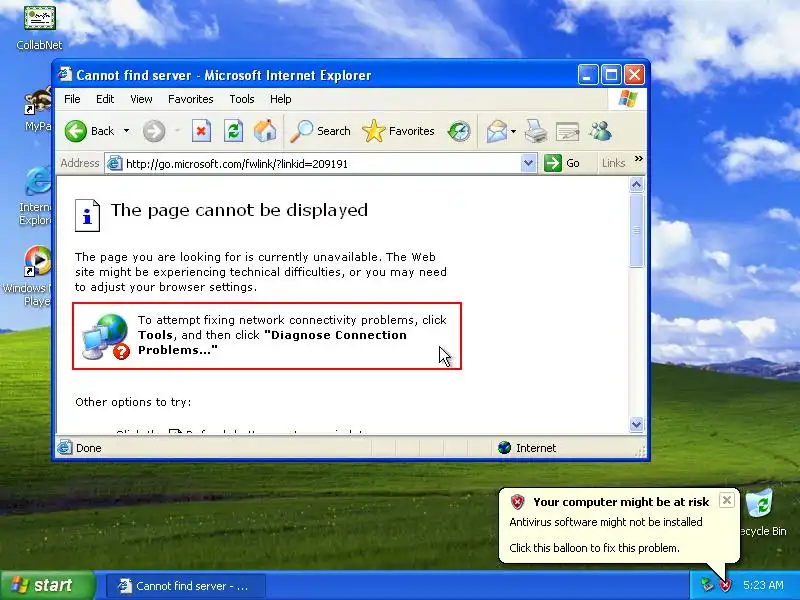Click the Internet zone globe in status bar
Viewport: 800px width, 600px height.
coord(504,447)
